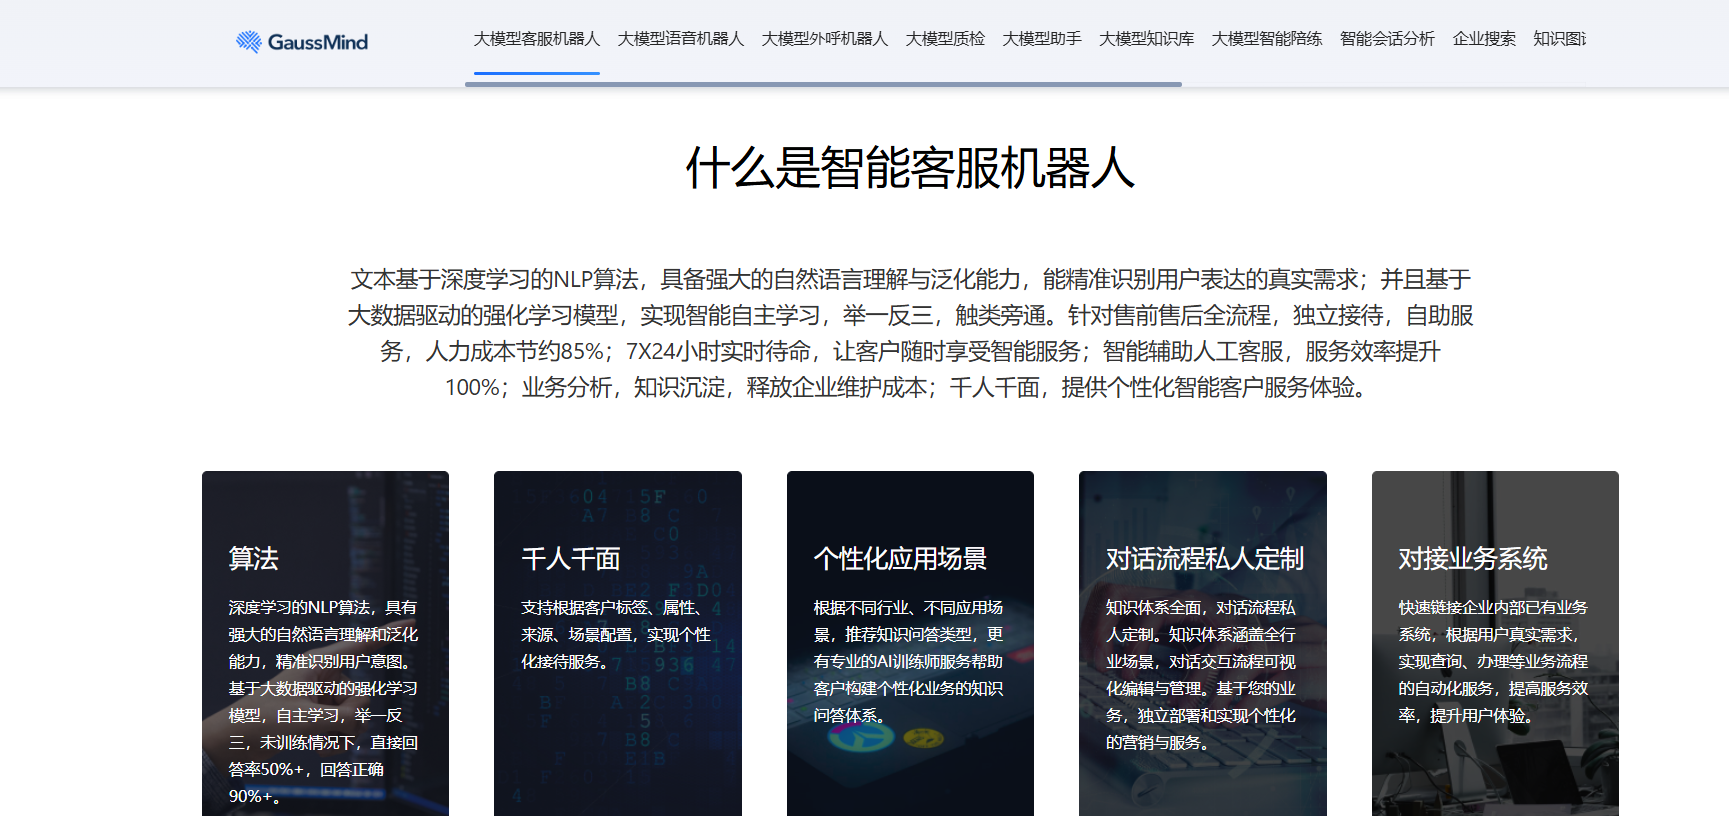The height and width of the screenshot is (816, 1729).
Task: Open the 大模型智能陪练 navigation item
Action: coord(1266,39)
